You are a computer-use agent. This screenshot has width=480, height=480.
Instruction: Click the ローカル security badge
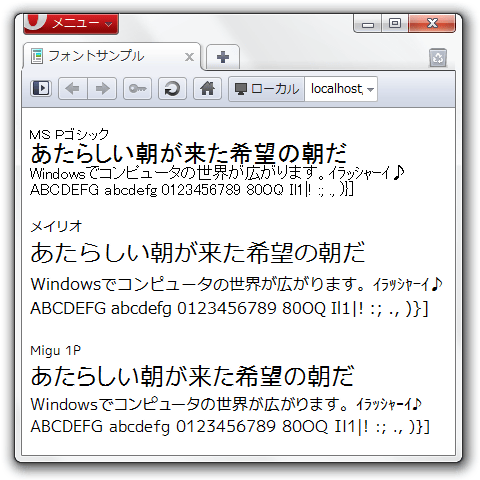(x=267, y=89)
